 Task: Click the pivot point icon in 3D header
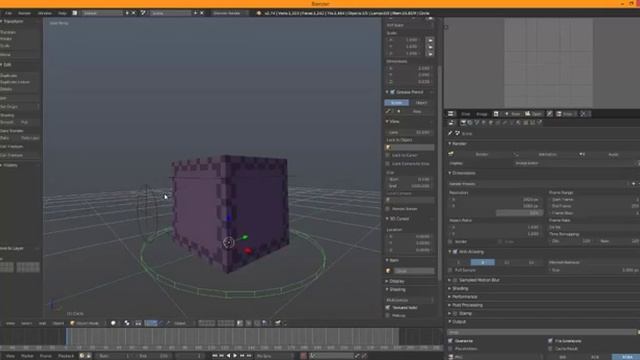(x=127, y=323)
